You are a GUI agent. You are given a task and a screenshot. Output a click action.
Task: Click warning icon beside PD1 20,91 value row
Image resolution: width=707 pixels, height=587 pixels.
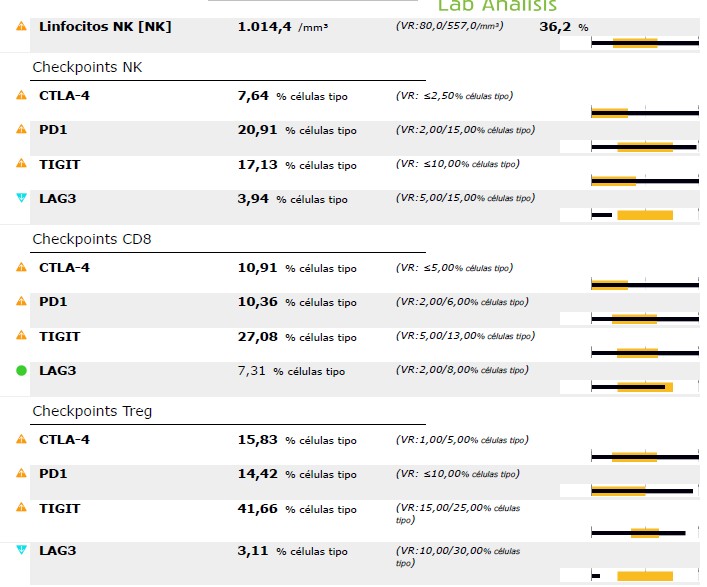click(x=21, y=130)
